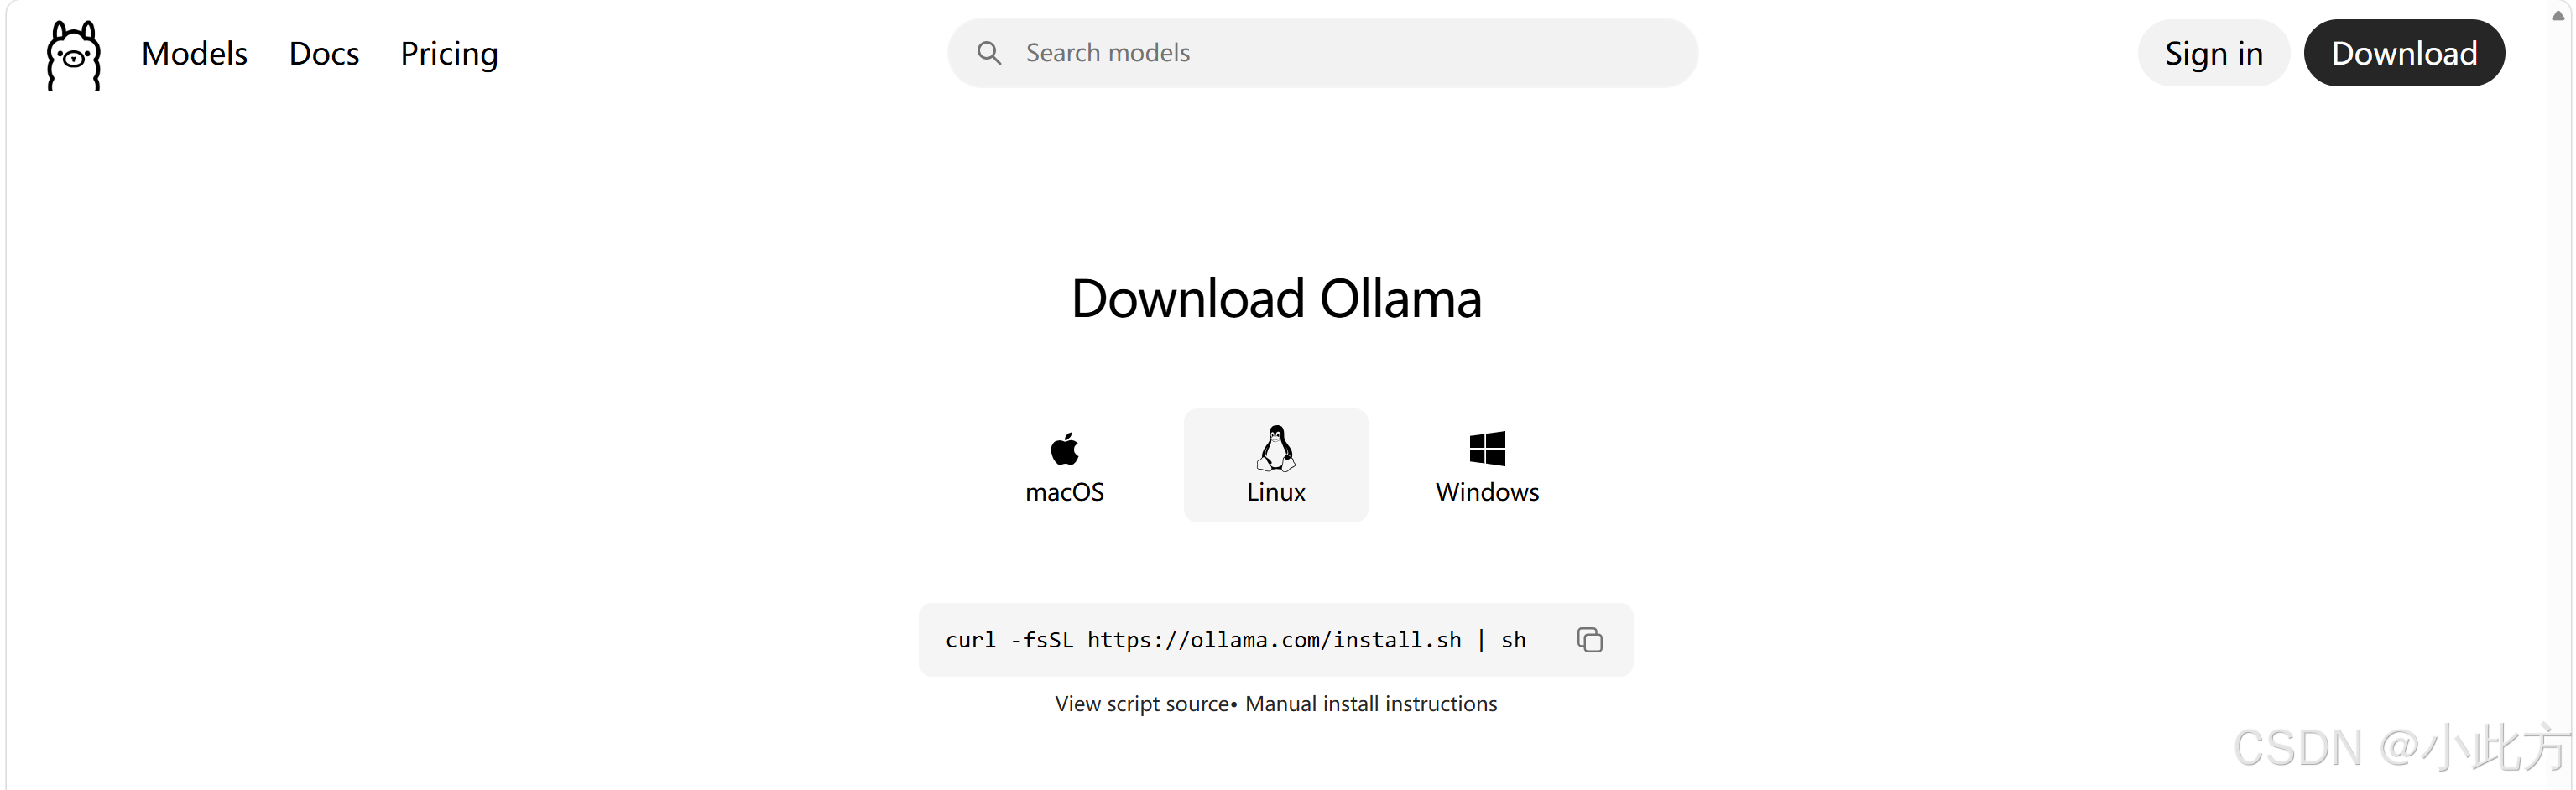Click the Sign in button
This screenshot has width=2576, height=790.
[2213, 53]
